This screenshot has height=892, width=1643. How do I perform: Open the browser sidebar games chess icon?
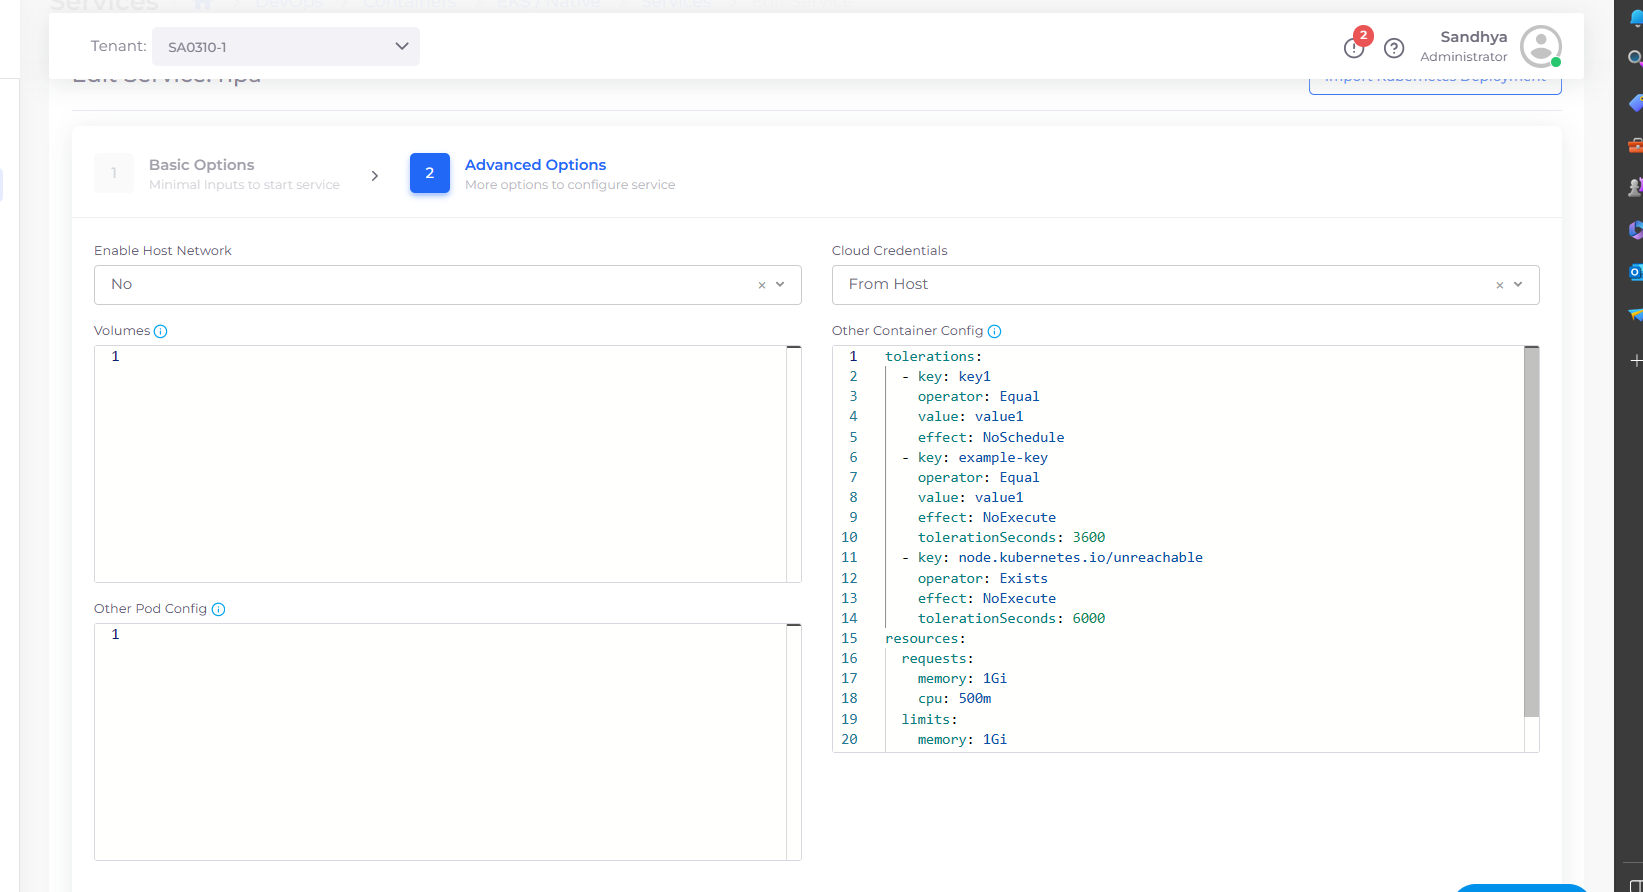[1635, 187]
